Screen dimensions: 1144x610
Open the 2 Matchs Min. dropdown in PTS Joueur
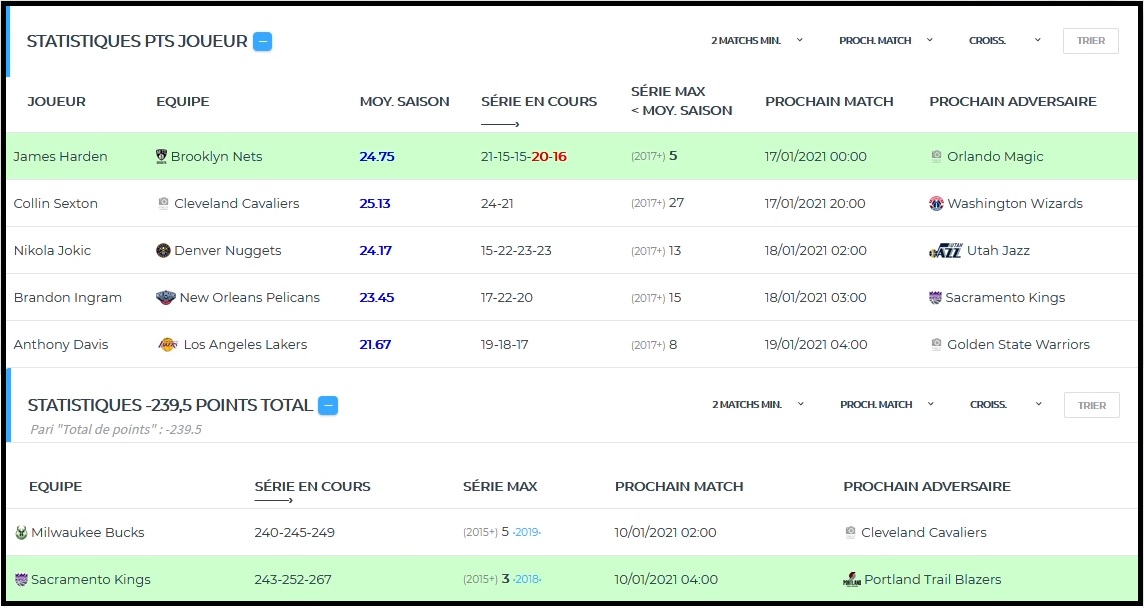click(x=757, y=41)
